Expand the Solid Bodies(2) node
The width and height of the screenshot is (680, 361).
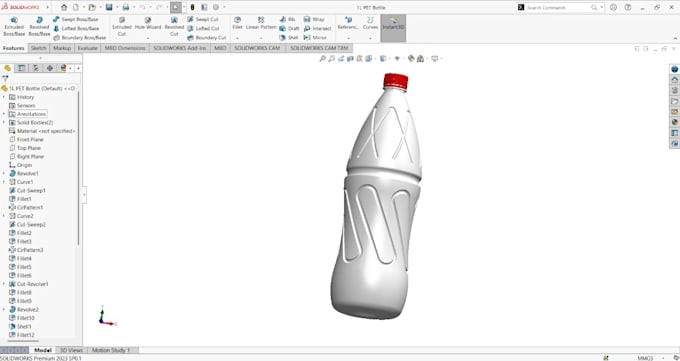pos(4,123)
